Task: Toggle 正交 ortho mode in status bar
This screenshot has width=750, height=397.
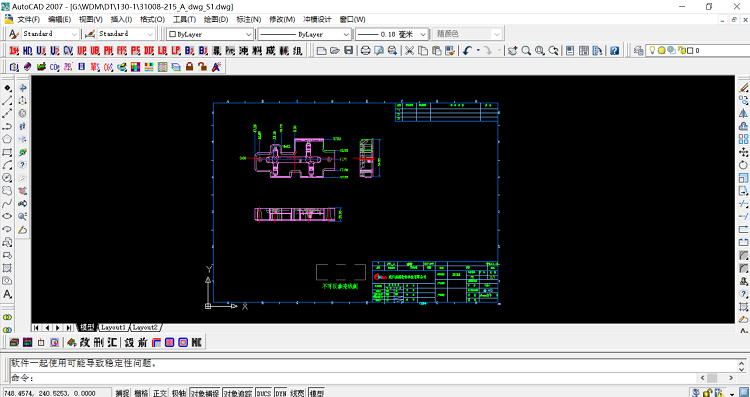Action: pyautogui.click(x=159, y=393)
